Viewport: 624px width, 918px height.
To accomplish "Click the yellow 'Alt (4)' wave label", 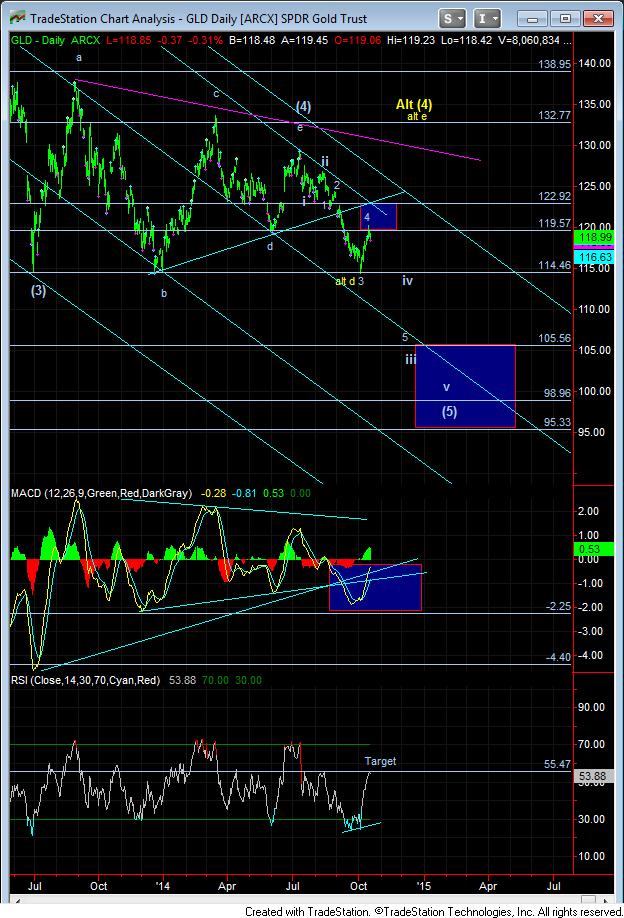I will [414, 105].
